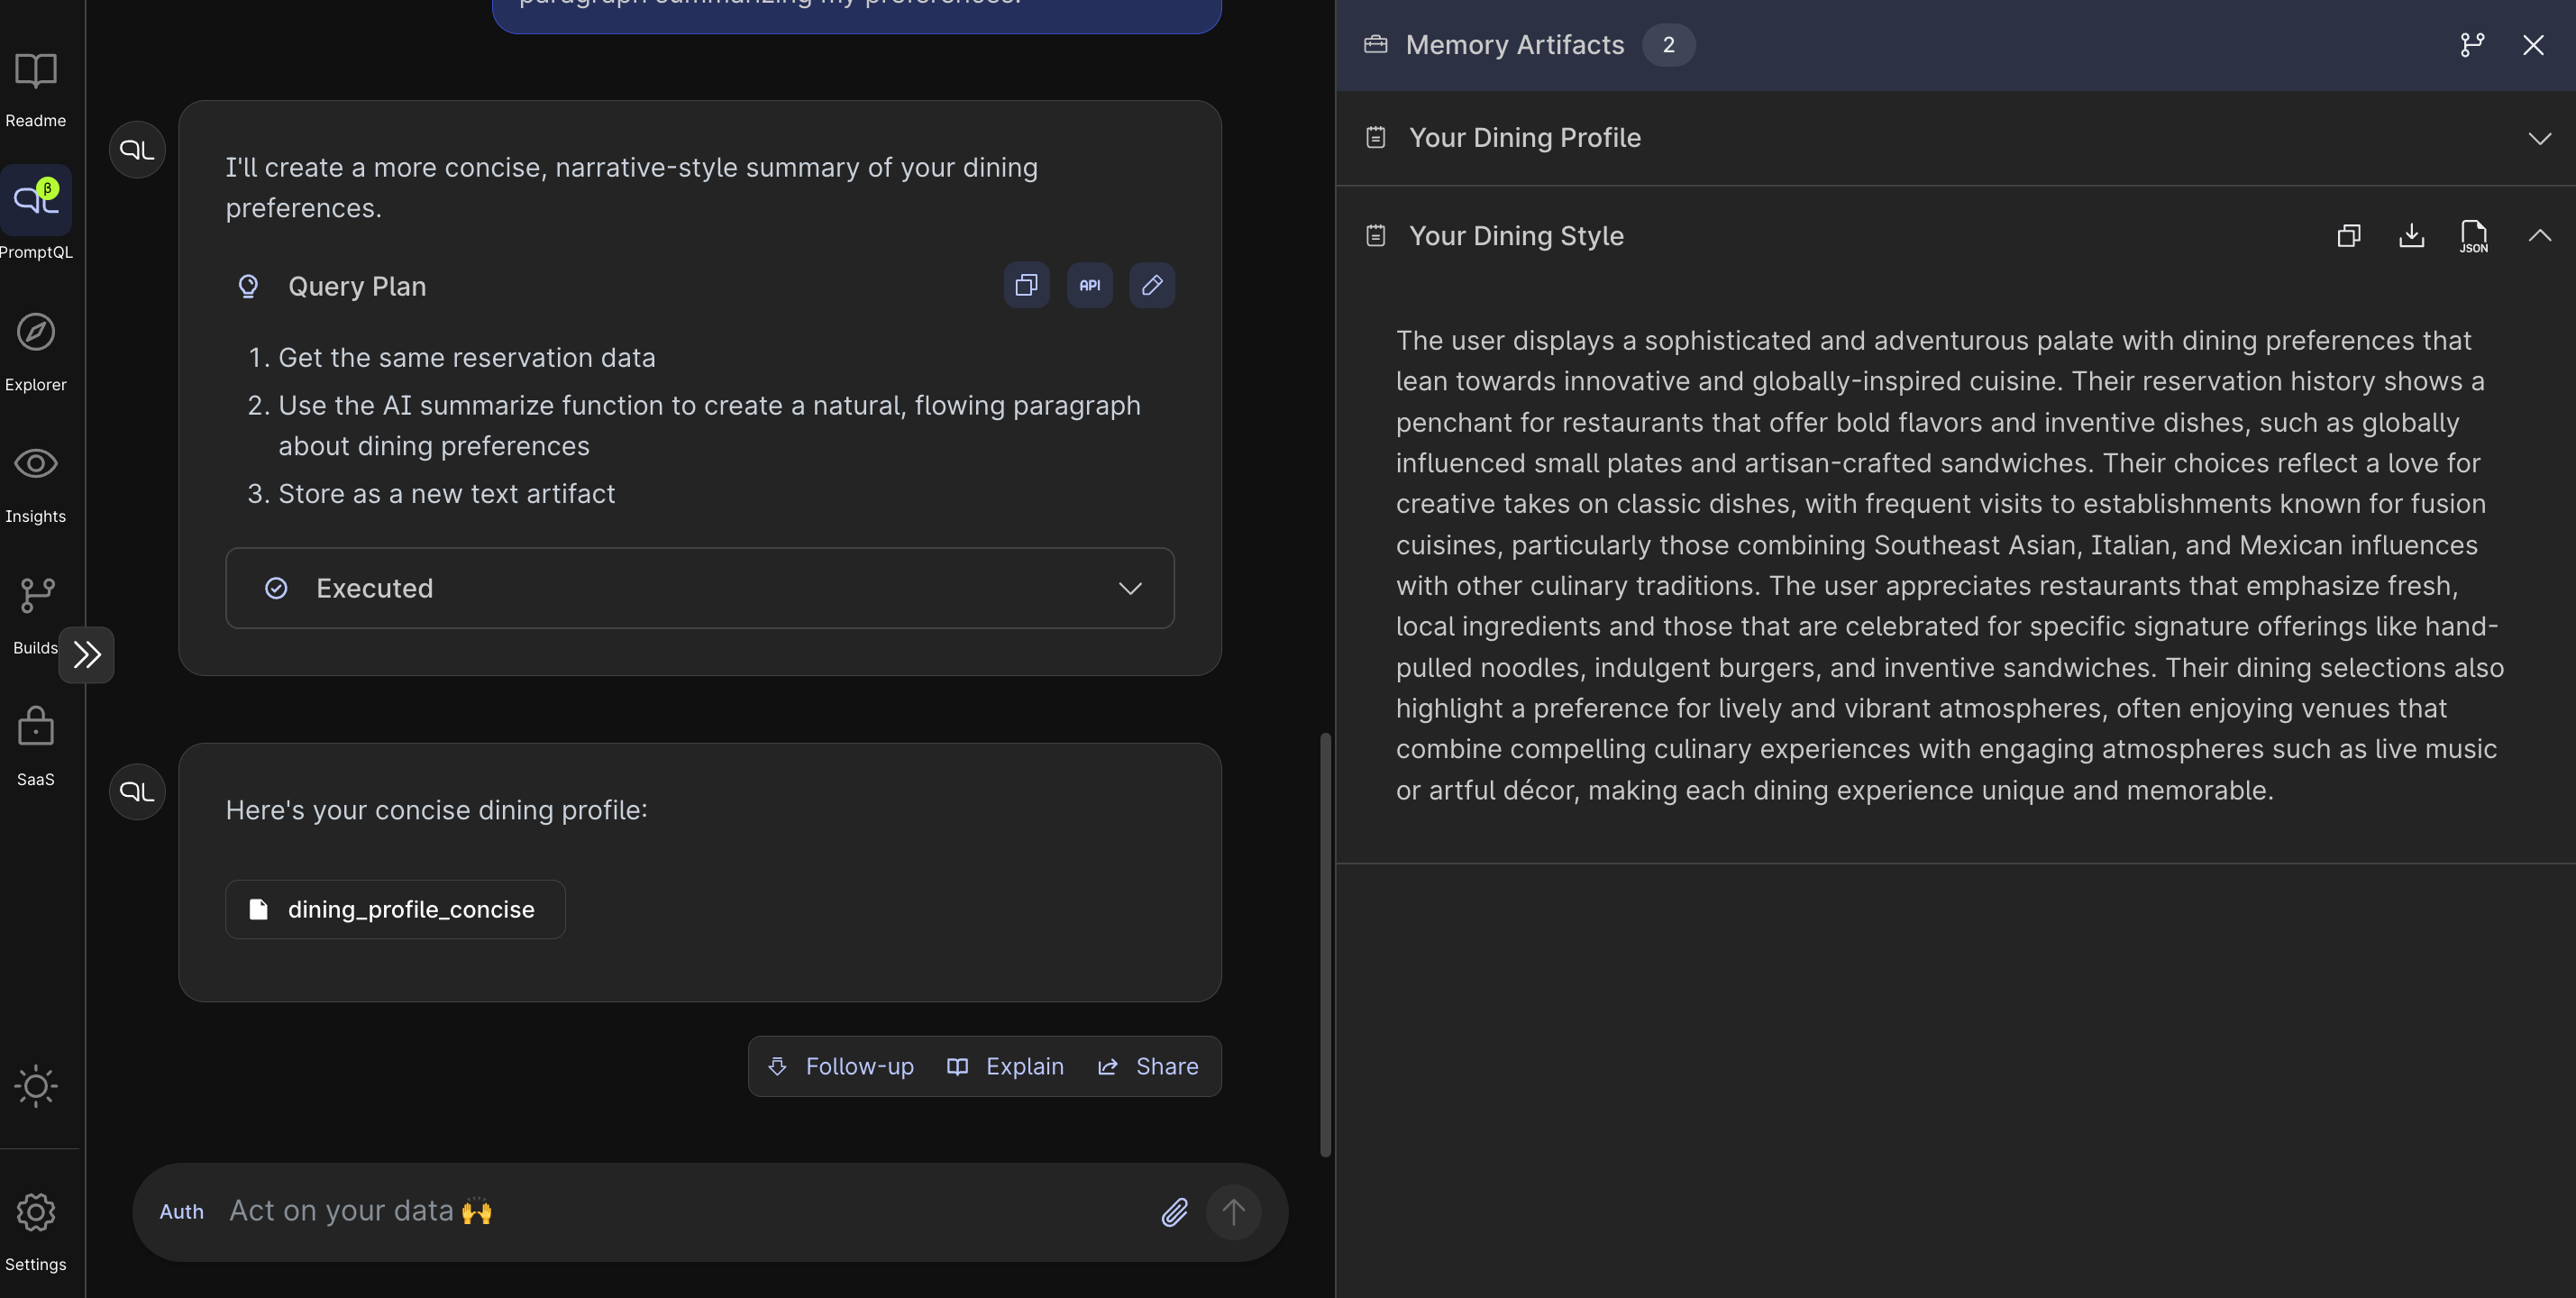Open the Insights section in sidebar

(x=36, y=482)
